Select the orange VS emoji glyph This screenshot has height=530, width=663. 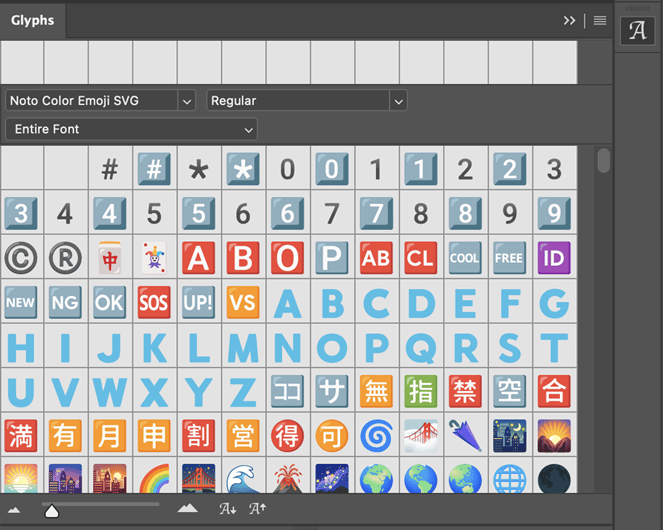pos(243,302)
